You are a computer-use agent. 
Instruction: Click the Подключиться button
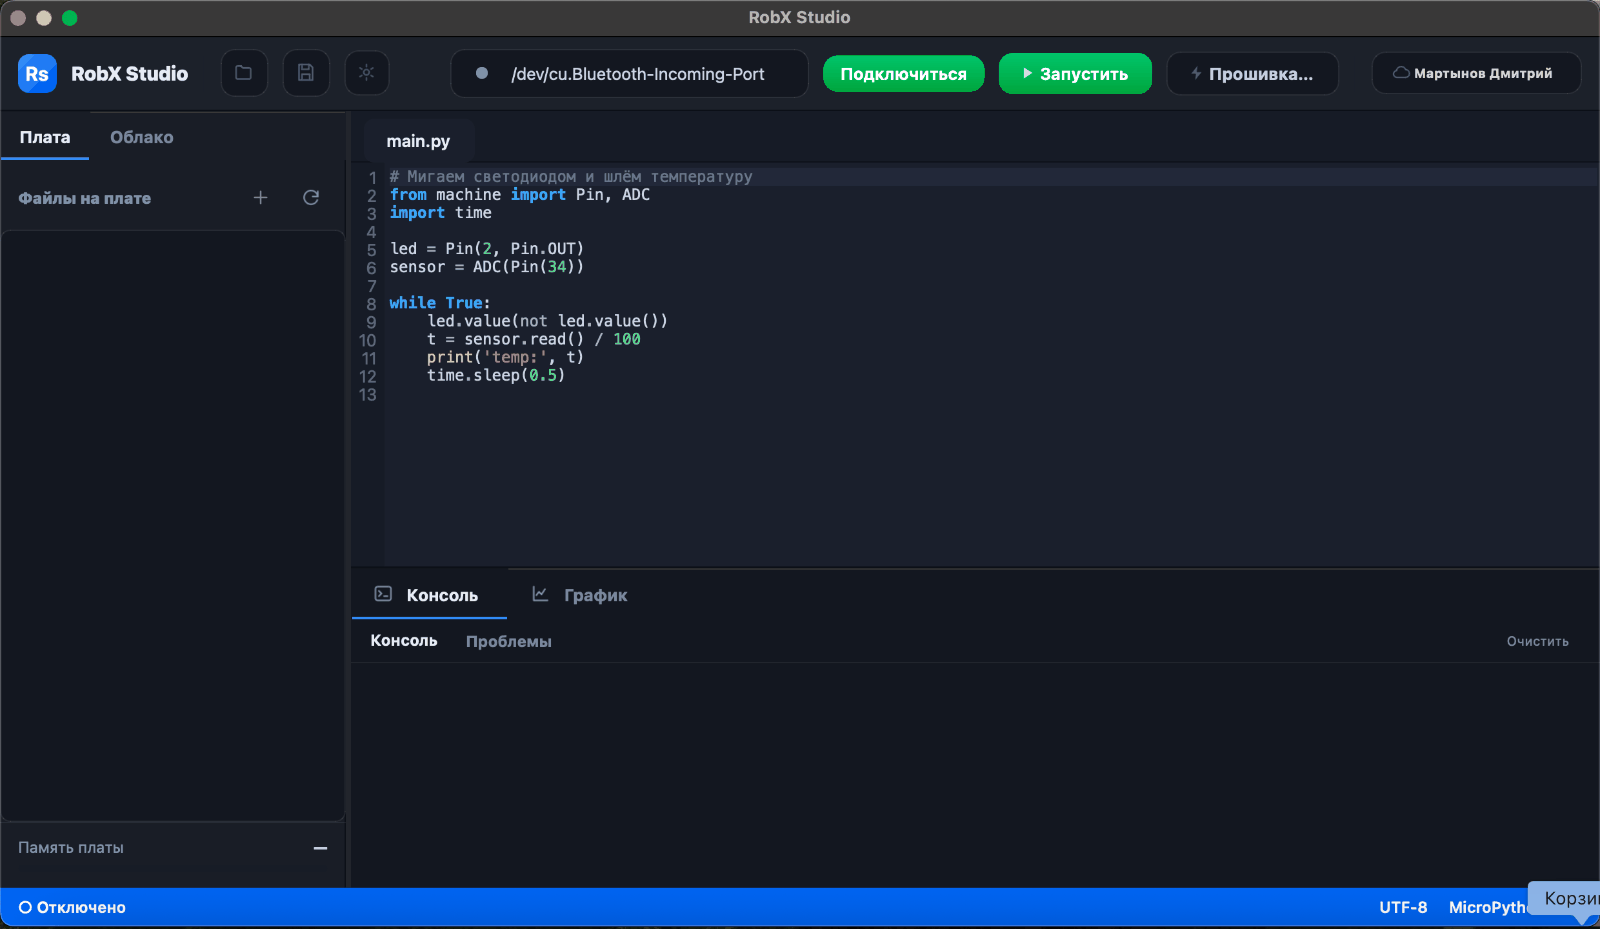903,74
